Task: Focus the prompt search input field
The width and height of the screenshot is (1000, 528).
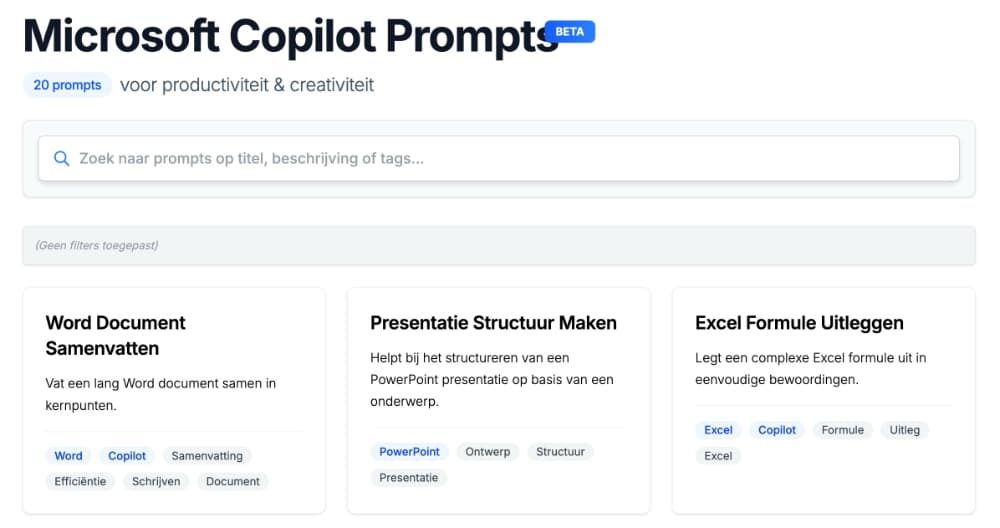Action: tap(499, 158)
